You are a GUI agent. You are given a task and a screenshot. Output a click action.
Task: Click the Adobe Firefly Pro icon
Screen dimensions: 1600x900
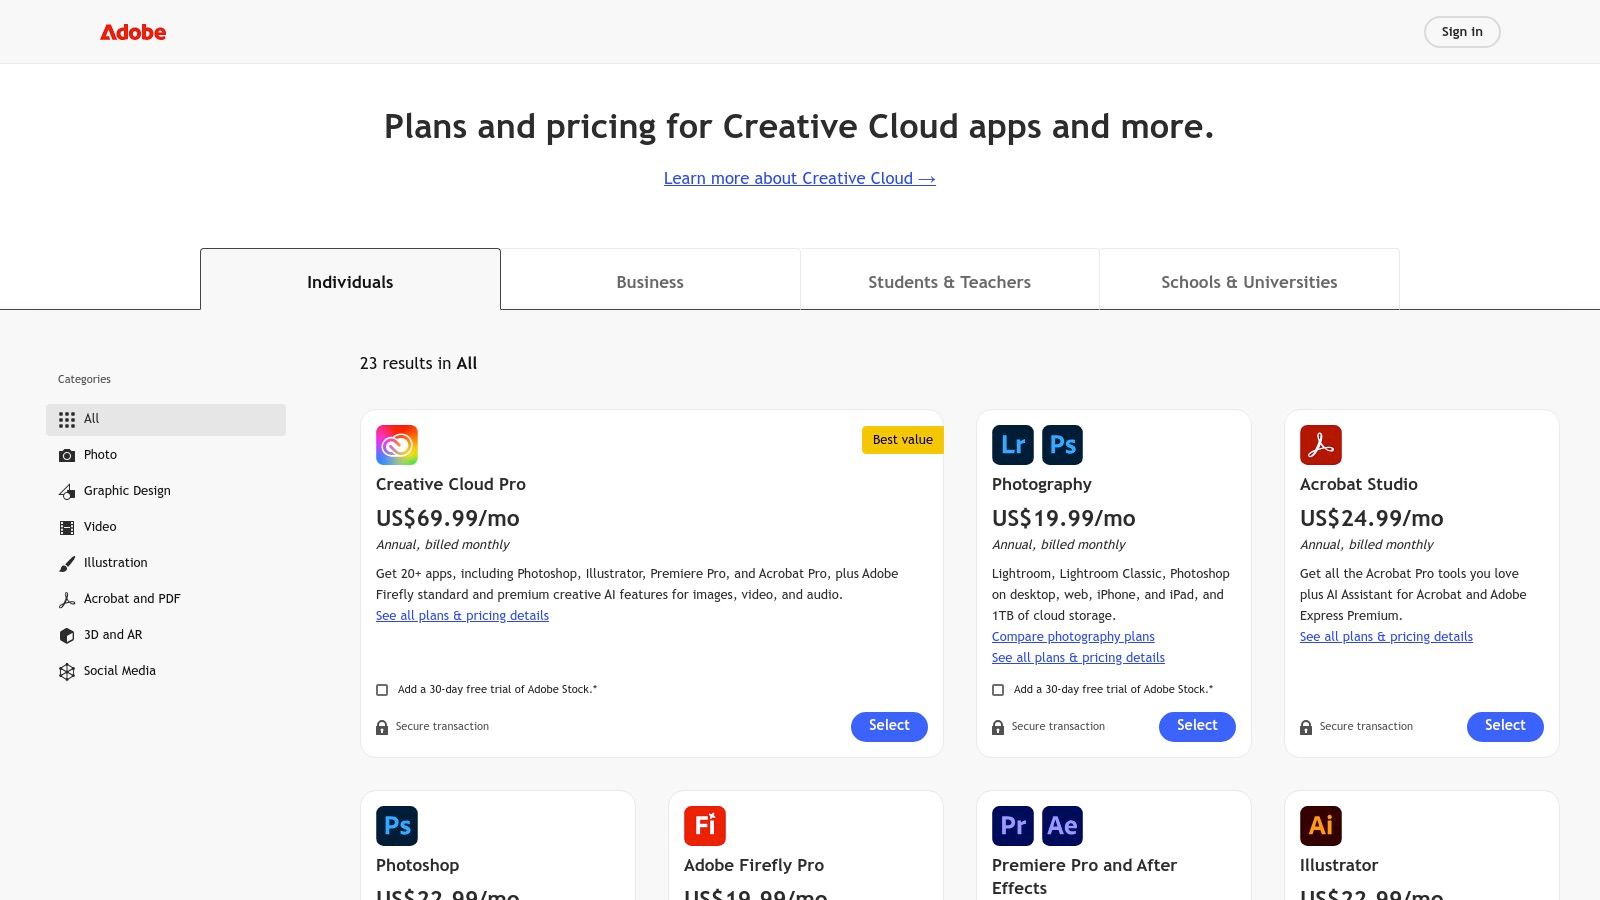[x=705, y=826]
